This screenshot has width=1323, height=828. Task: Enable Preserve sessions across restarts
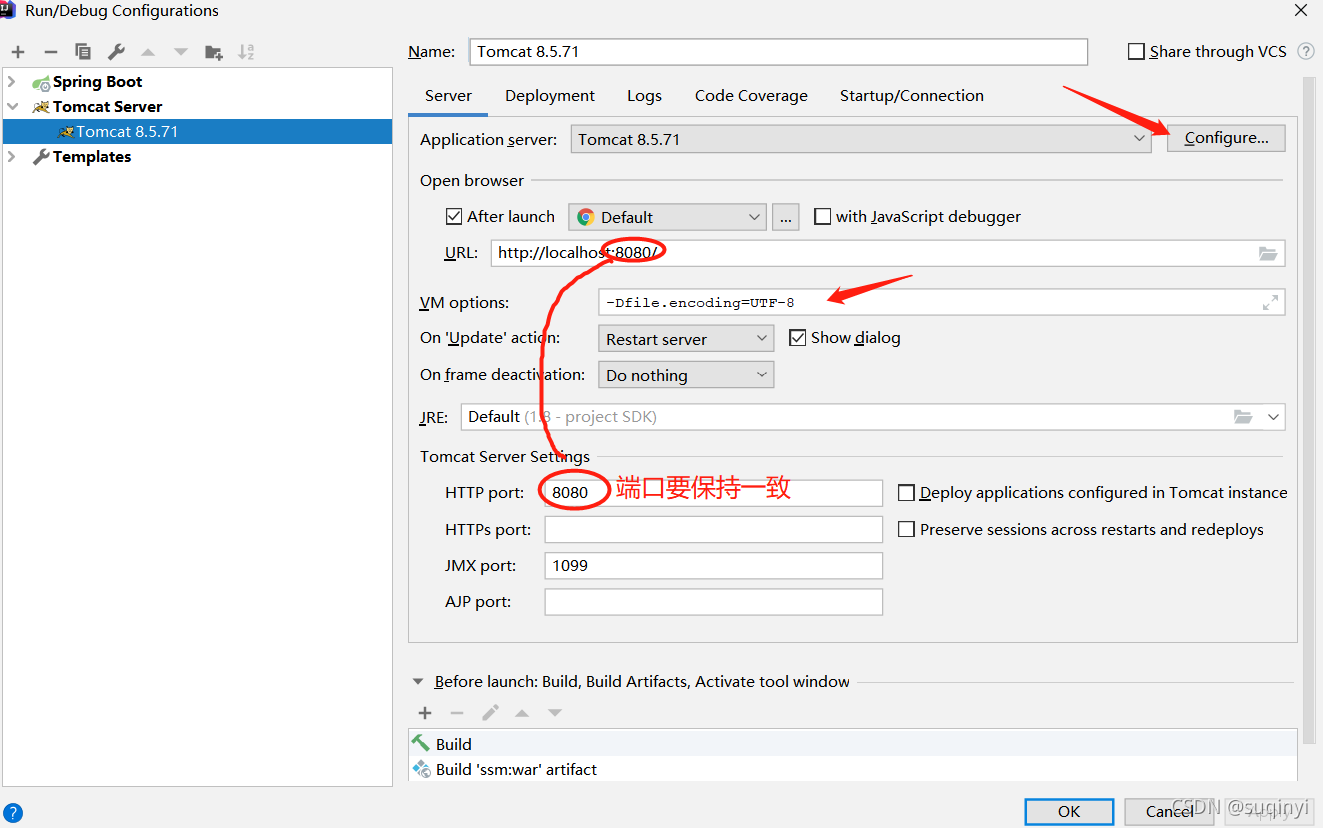(x=907, y=529)
